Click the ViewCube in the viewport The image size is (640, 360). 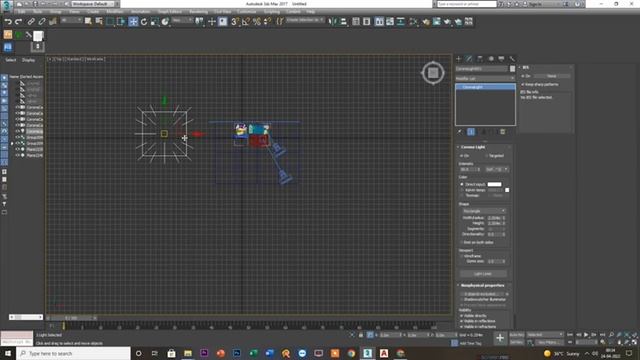(x=433, y=73)
